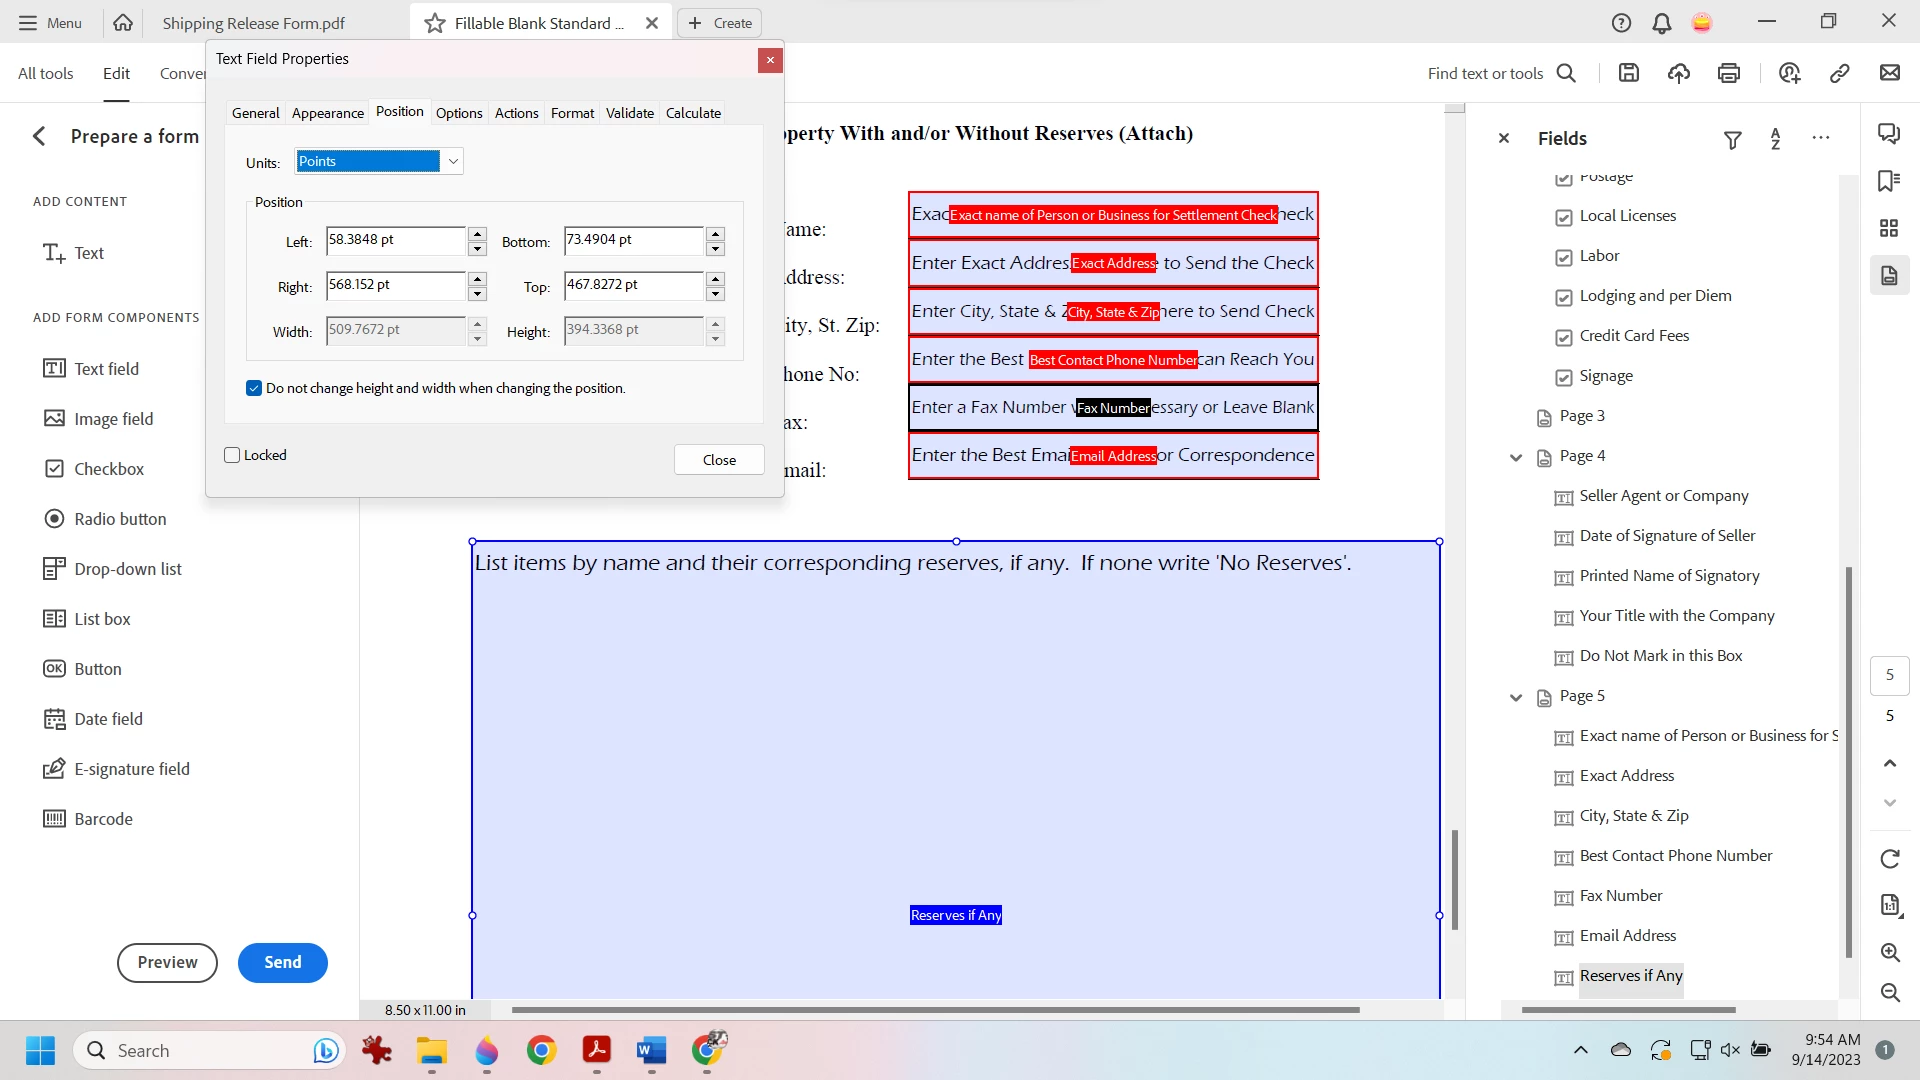This screenshot has width=1920, height=1080.
Task: Collapse the Page 4 tree node
Action: 1516,457
